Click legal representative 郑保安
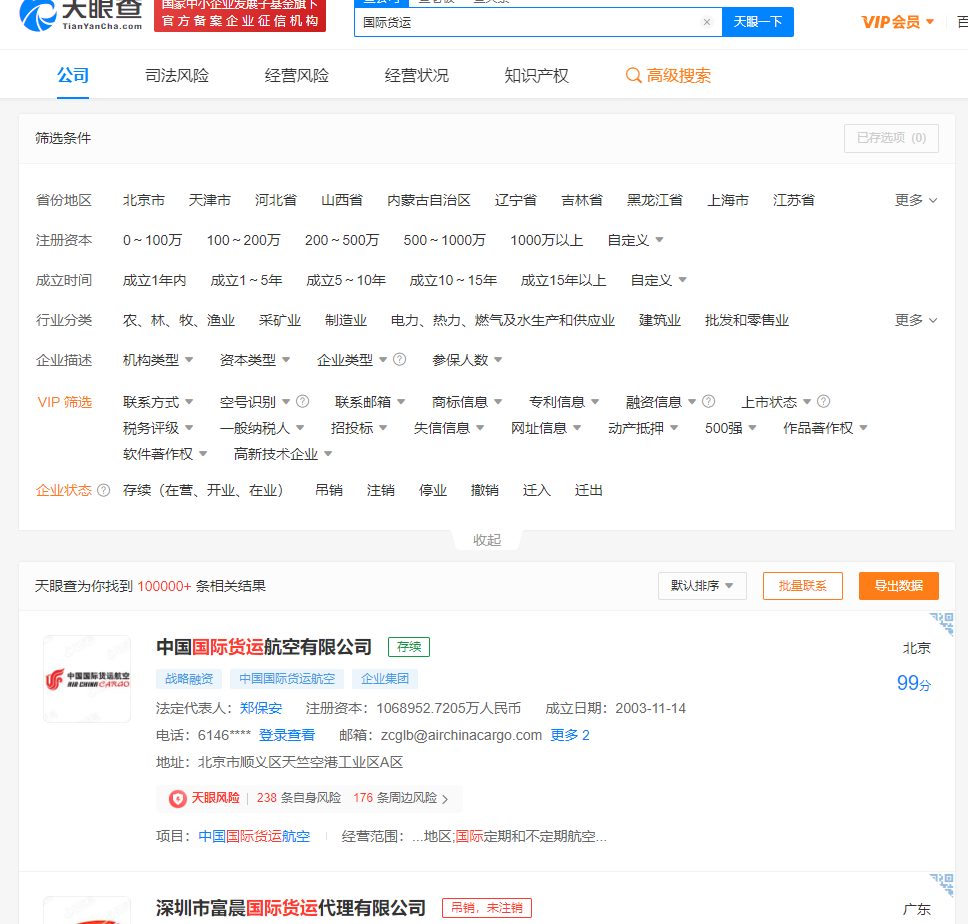 tap(261, 708)
